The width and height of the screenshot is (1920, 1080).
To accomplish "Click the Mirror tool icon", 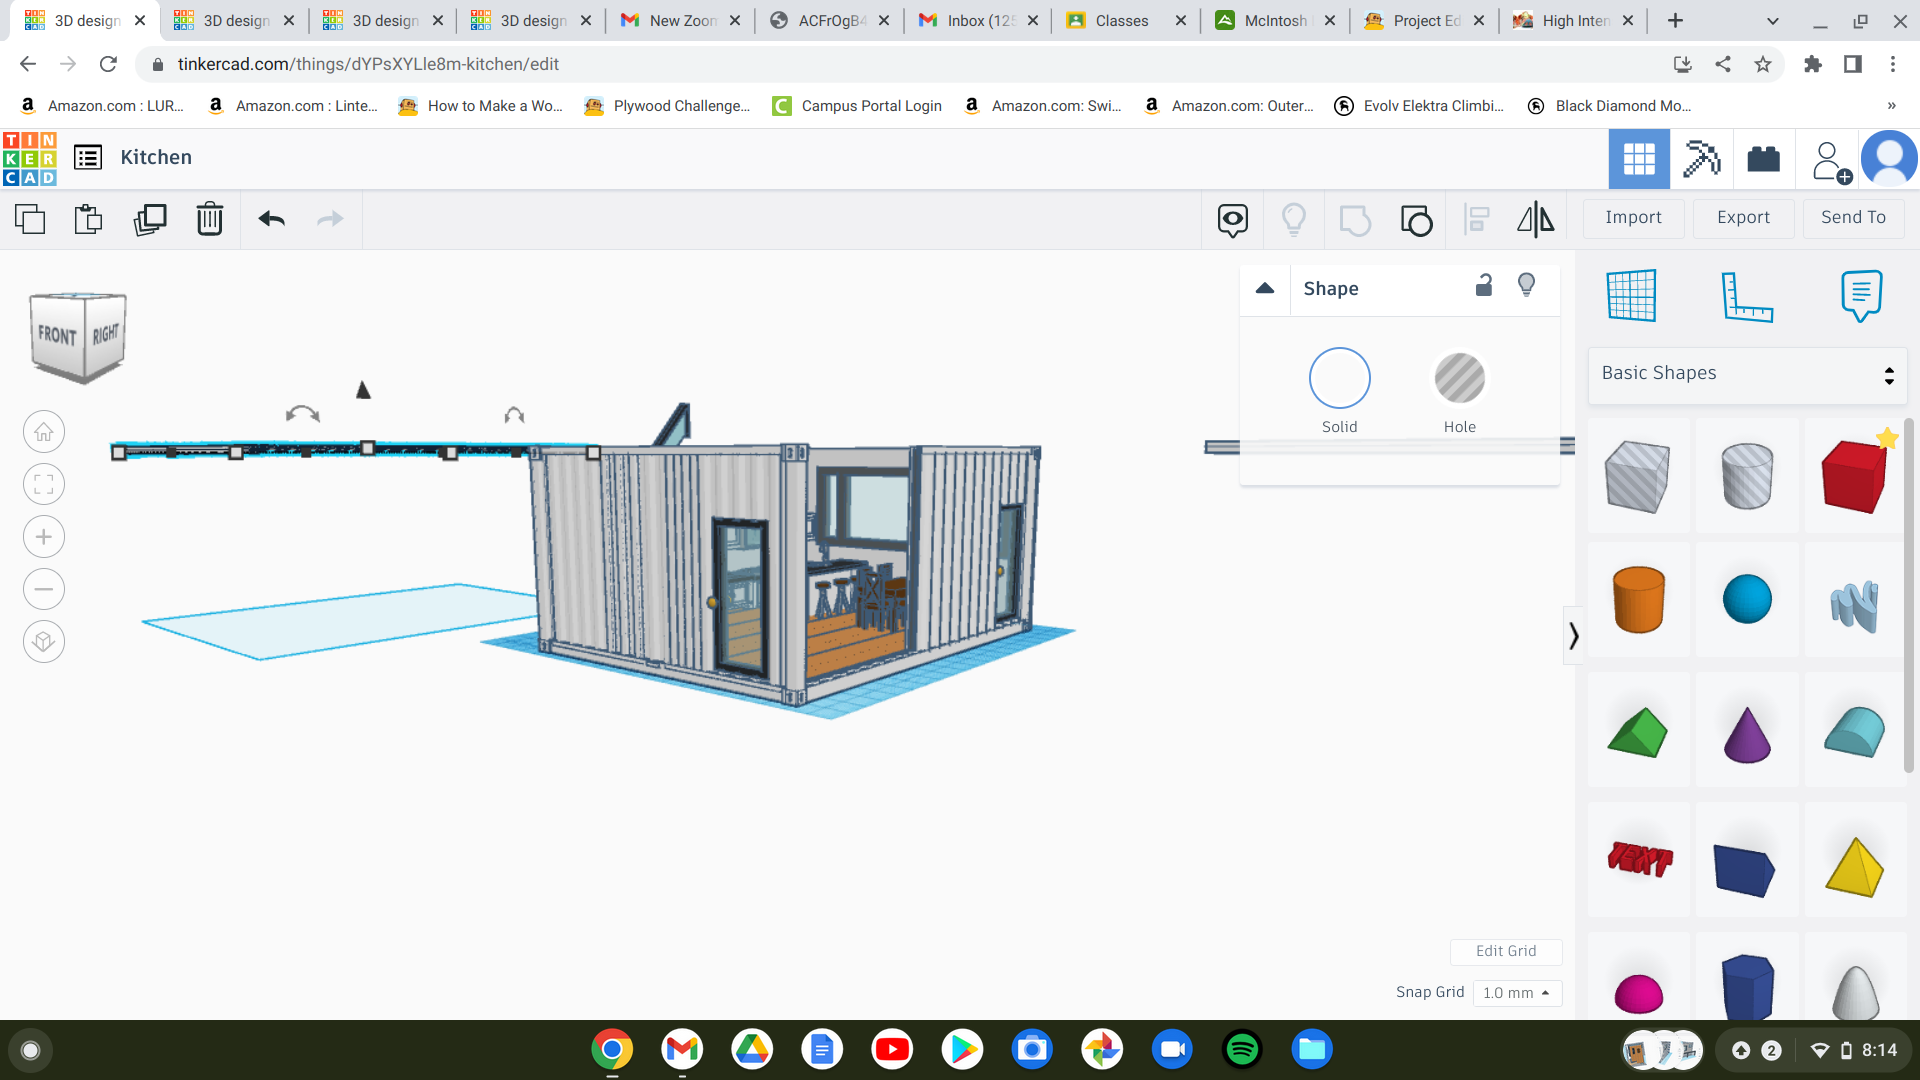I will point(1535,219).
